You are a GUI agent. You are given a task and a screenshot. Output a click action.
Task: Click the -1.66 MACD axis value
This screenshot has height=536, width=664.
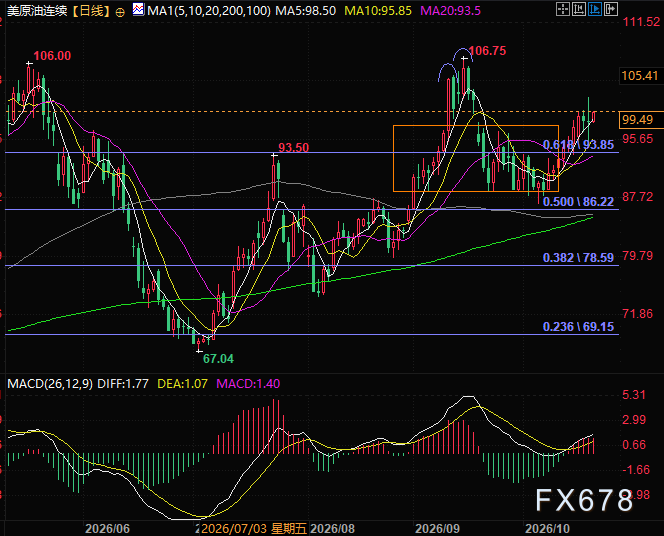[636, 470]
